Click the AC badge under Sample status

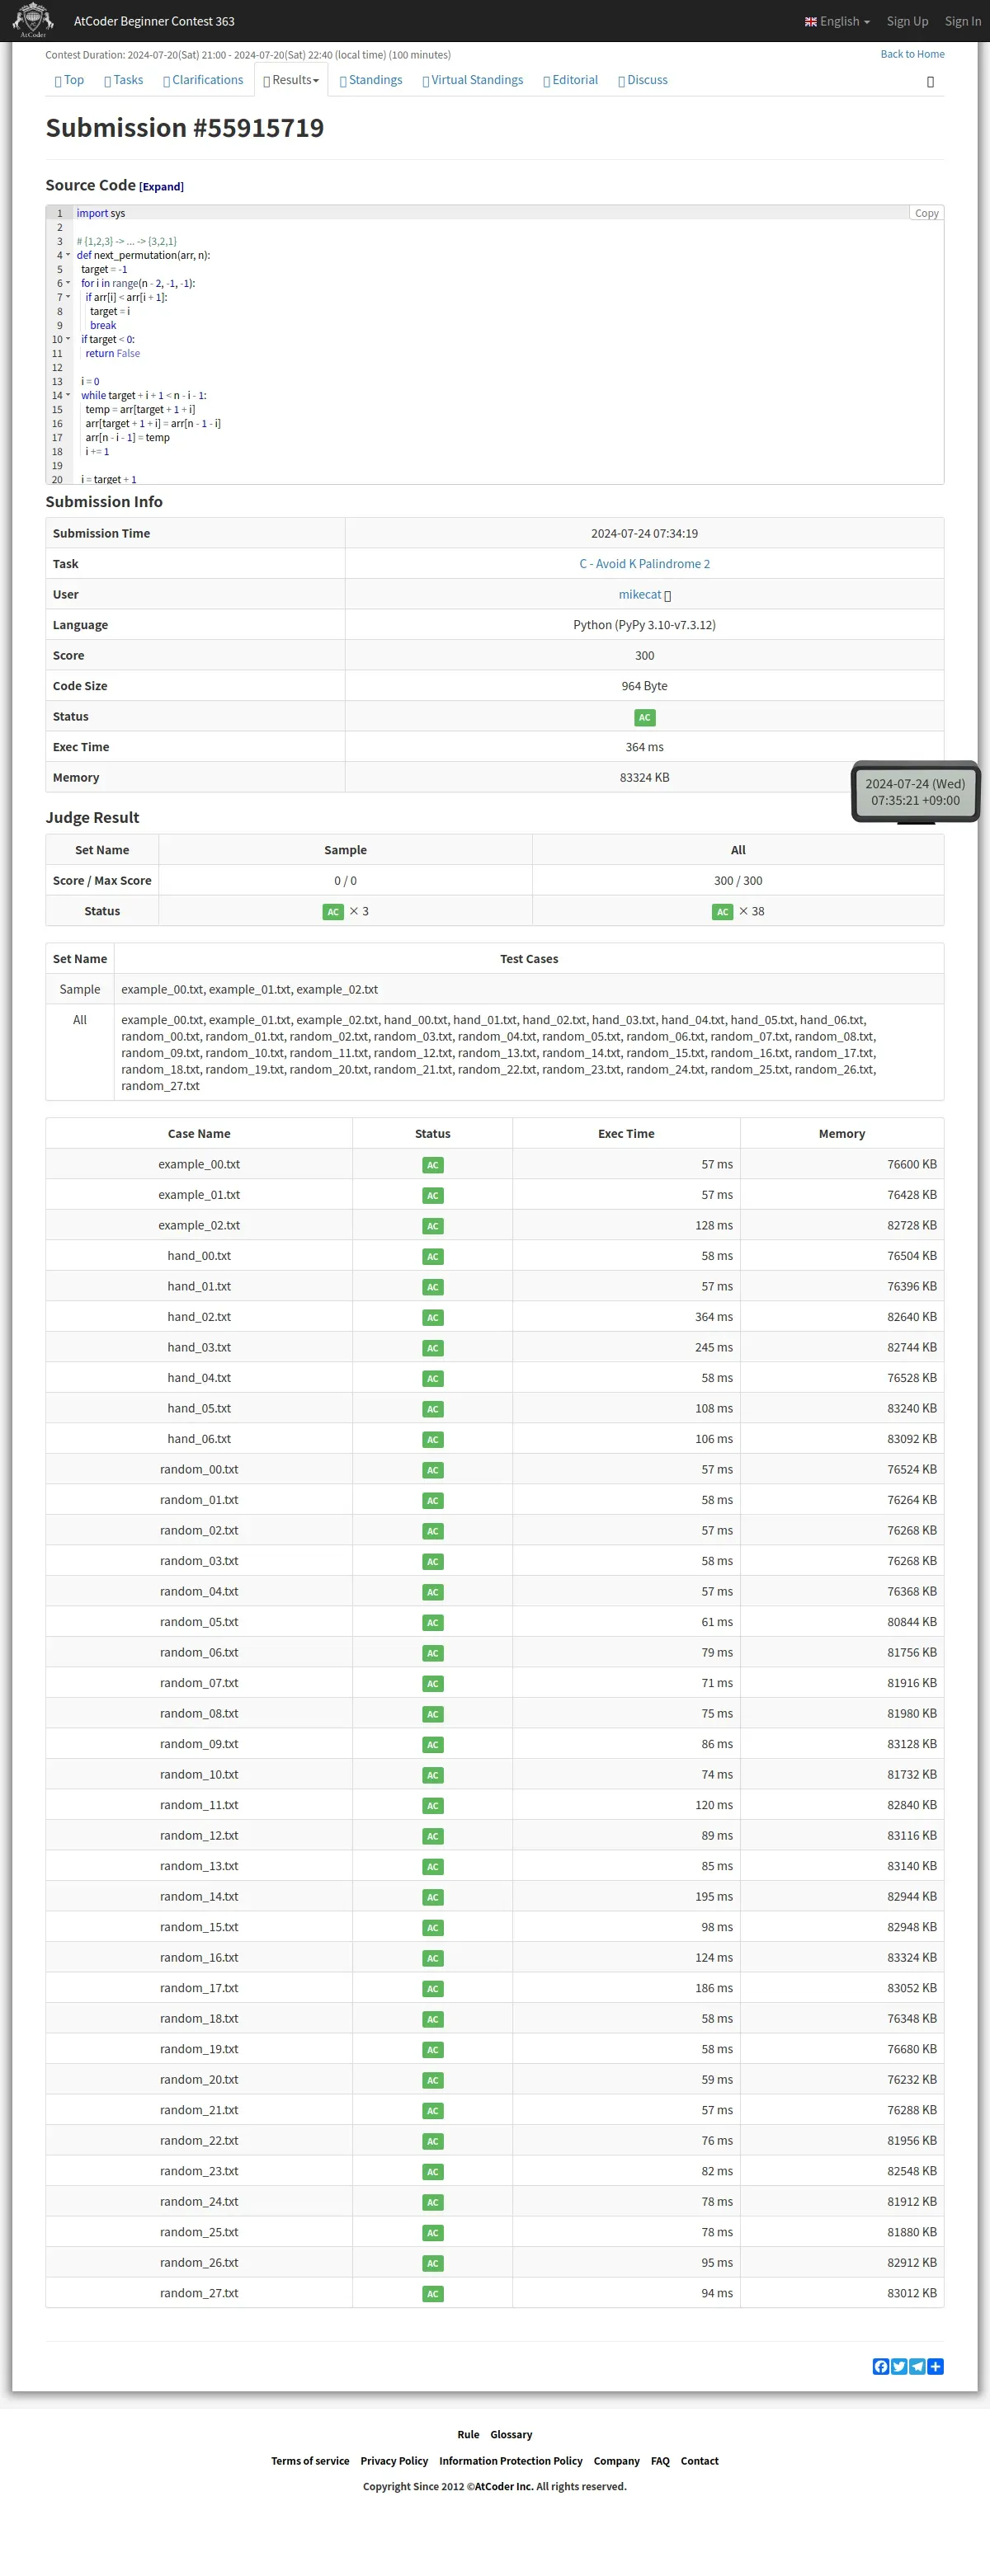(x=333, y=911)
